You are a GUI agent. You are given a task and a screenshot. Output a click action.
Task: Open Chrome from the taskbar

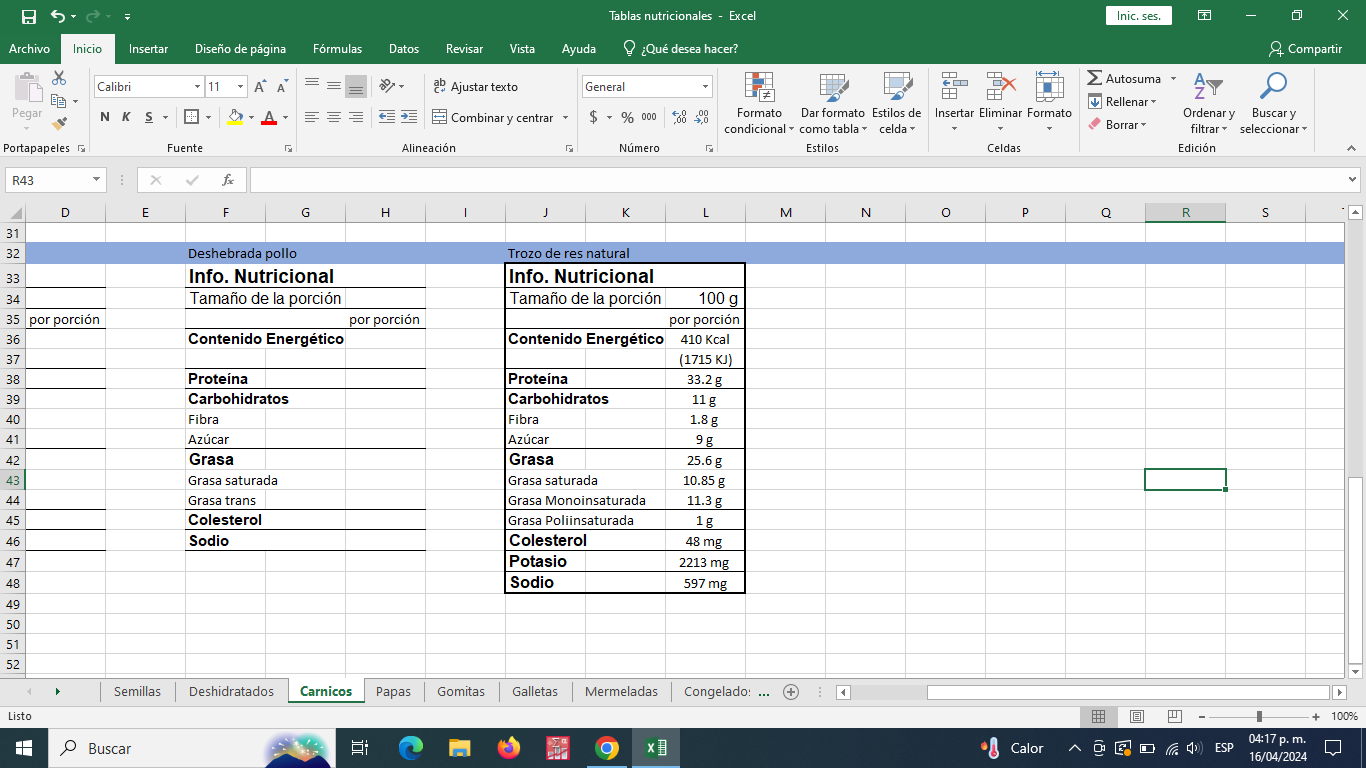coord(606,747)
